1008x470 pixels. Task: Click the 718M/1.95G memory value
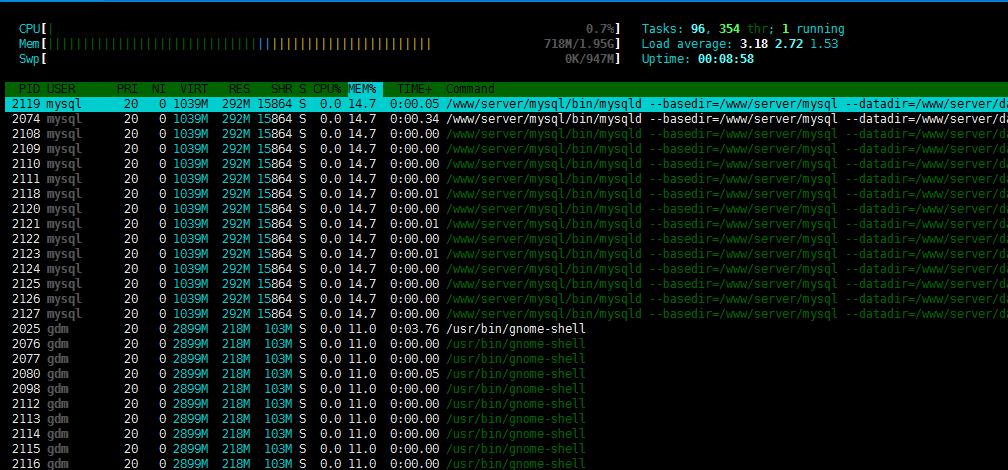(579, 44)
